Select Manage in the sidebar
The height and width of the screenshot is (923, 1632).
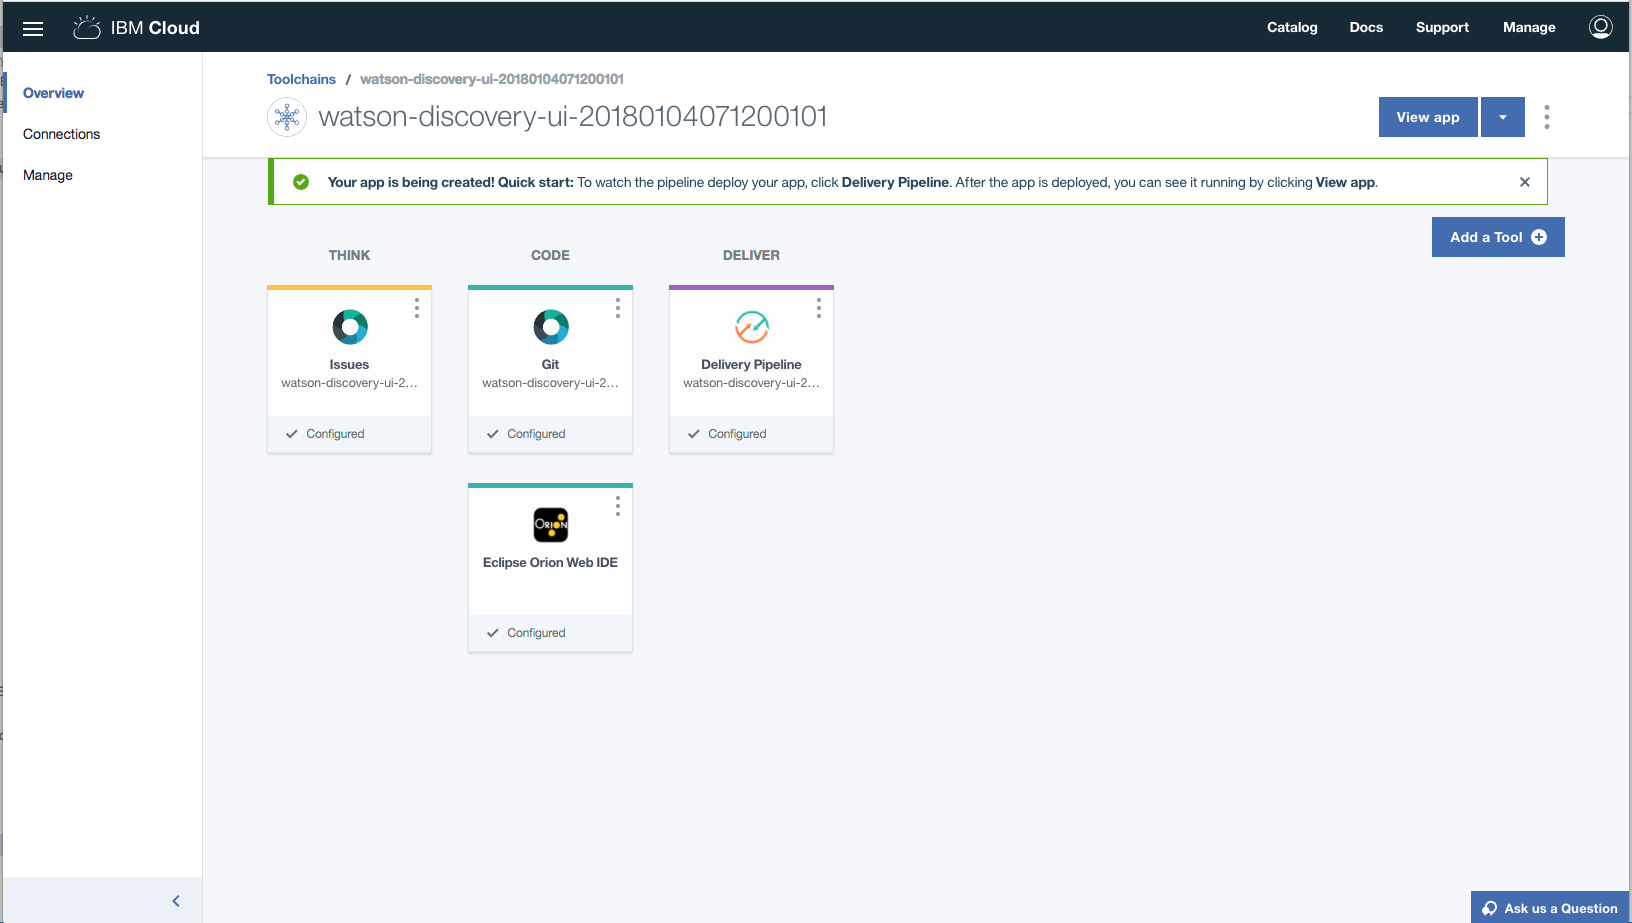coord(48,175)
